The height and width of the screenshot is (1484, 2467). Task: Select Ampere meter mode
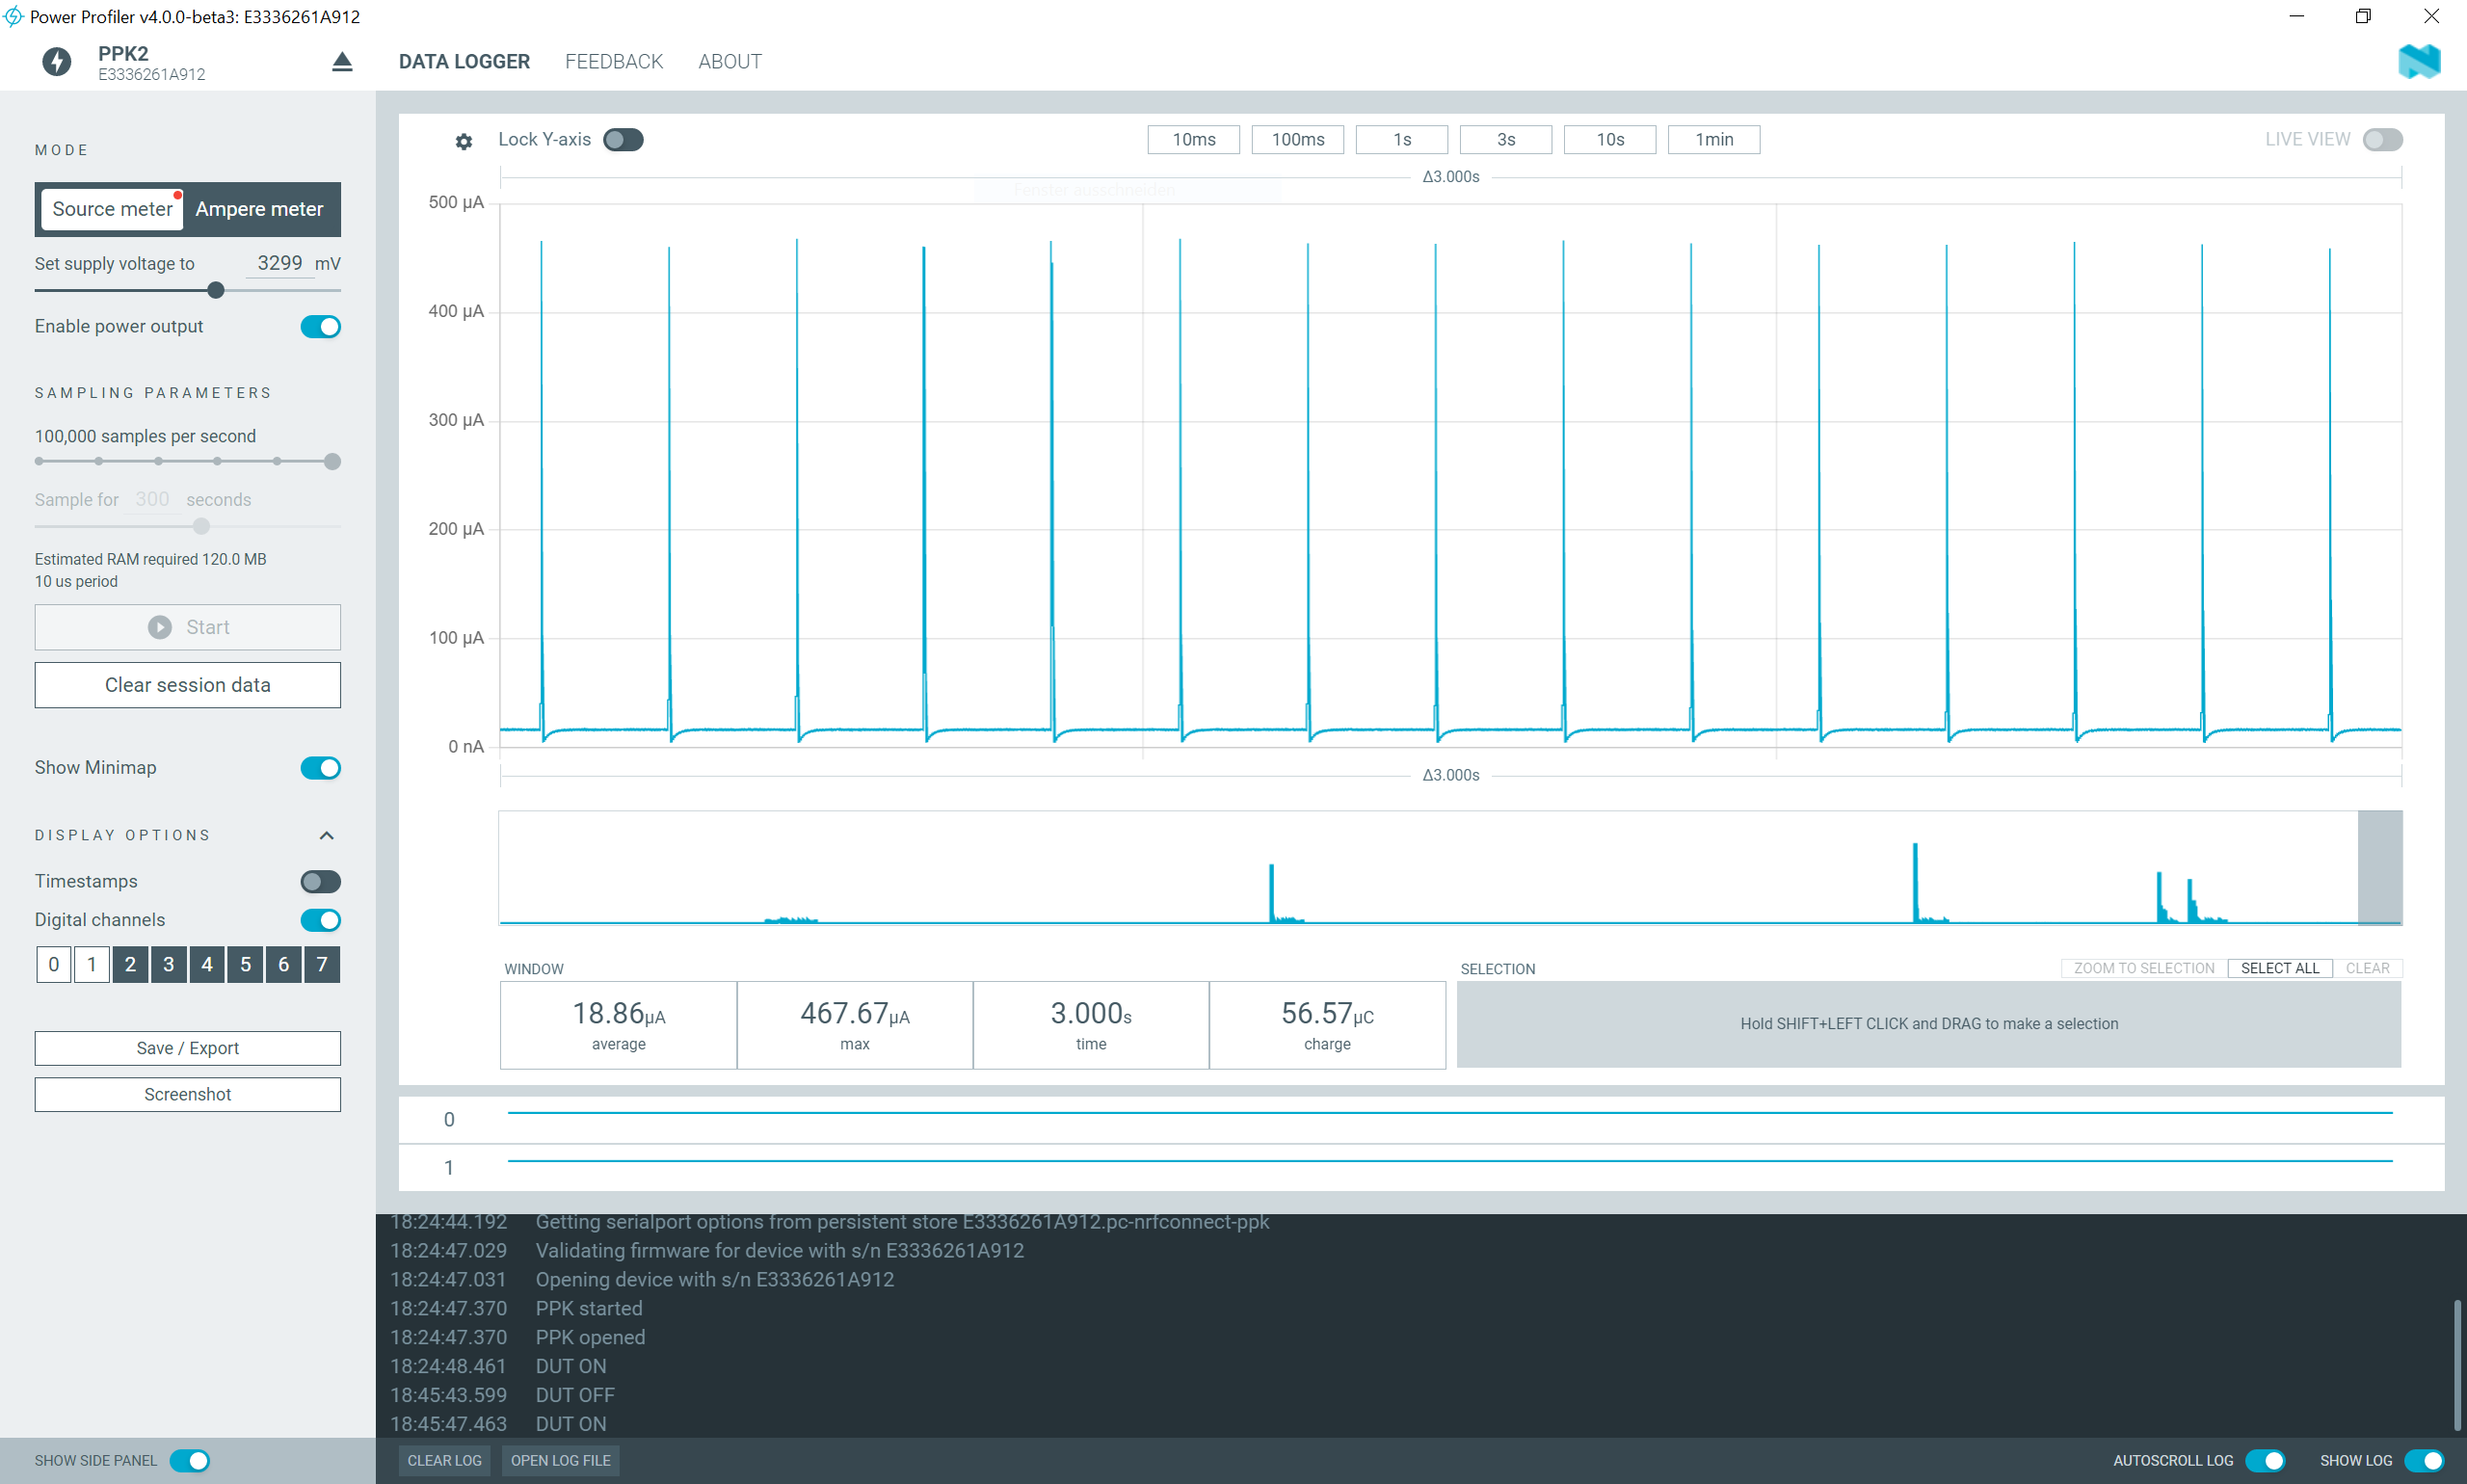click(260, 209)
